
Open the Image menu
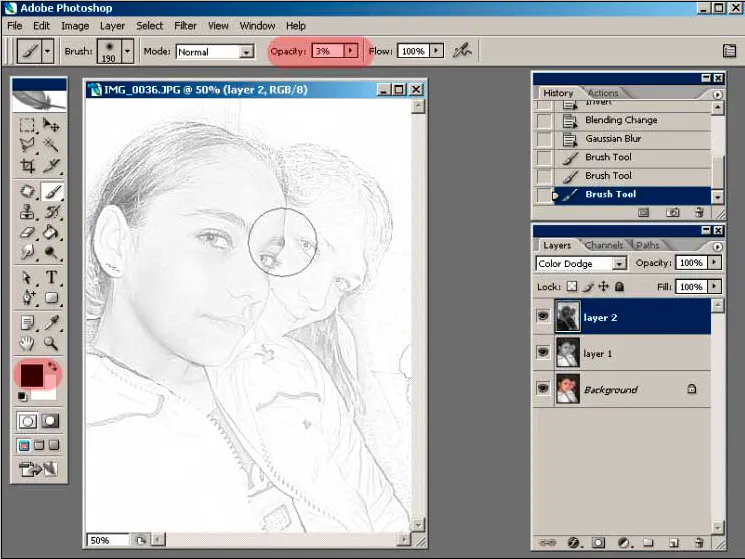tap(75, 26)
